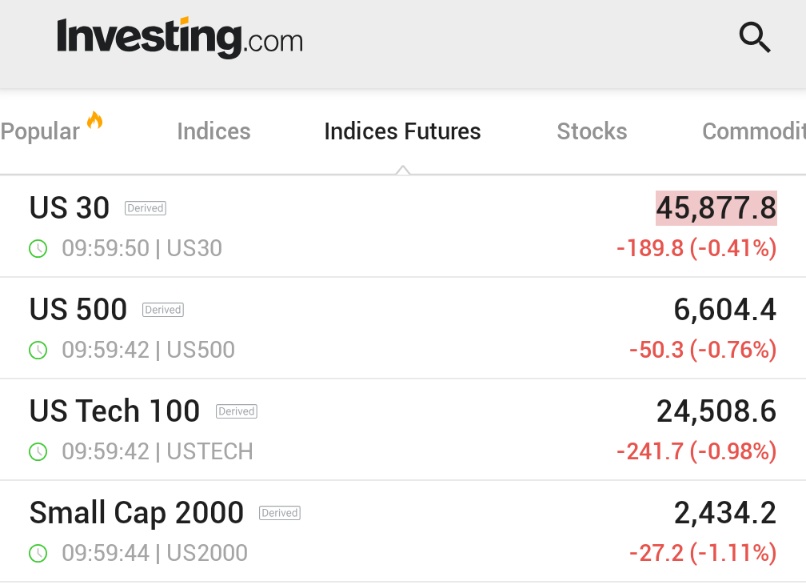Open the Stocks tab
This screenshot has width=806, height=584.
click(591, 131)
